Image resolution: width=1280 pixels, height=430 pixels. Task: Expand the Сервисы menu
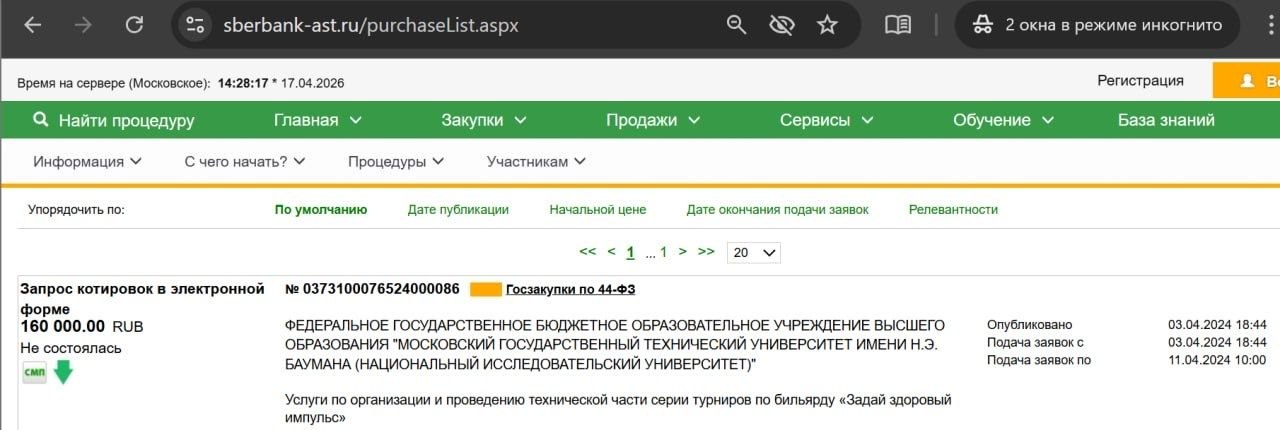(x=827, y=121)
